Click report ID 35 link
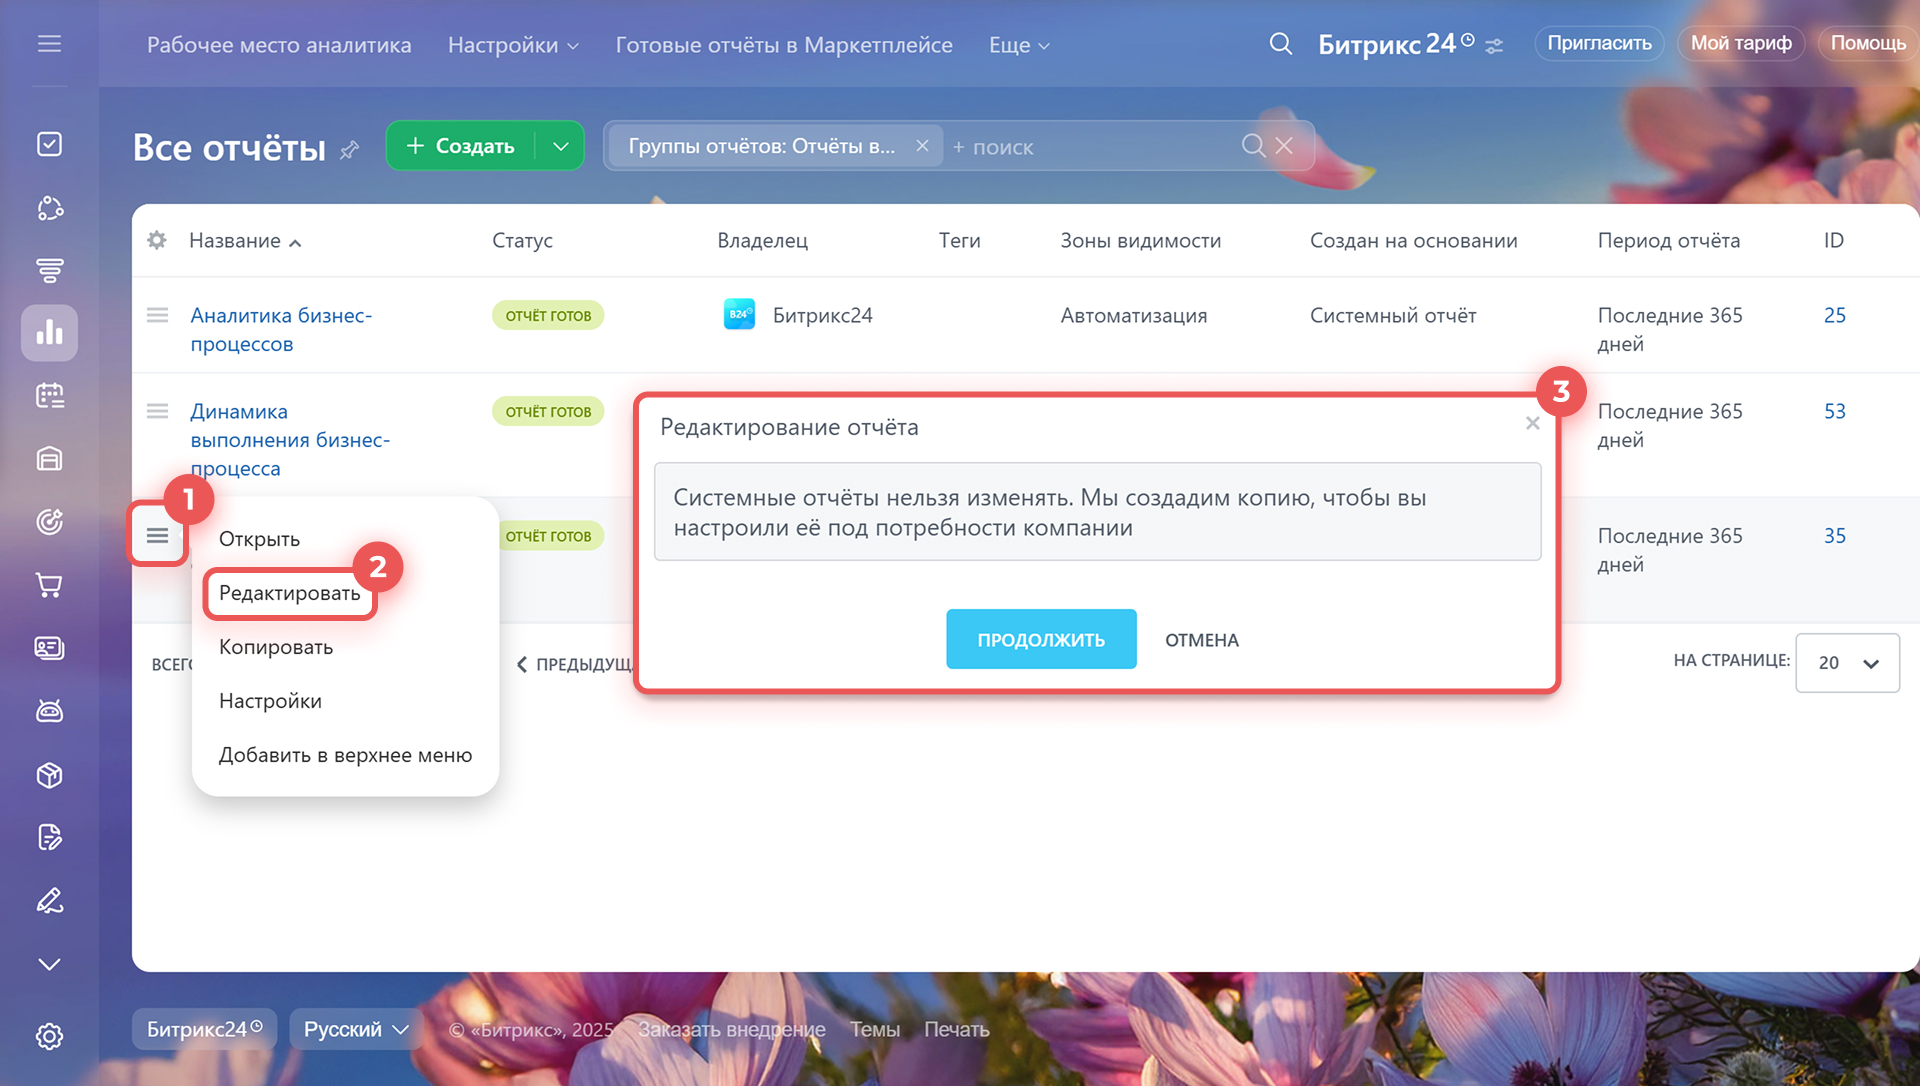Viewport: 1920px width, 1086px height. [x=1834, y=536]
